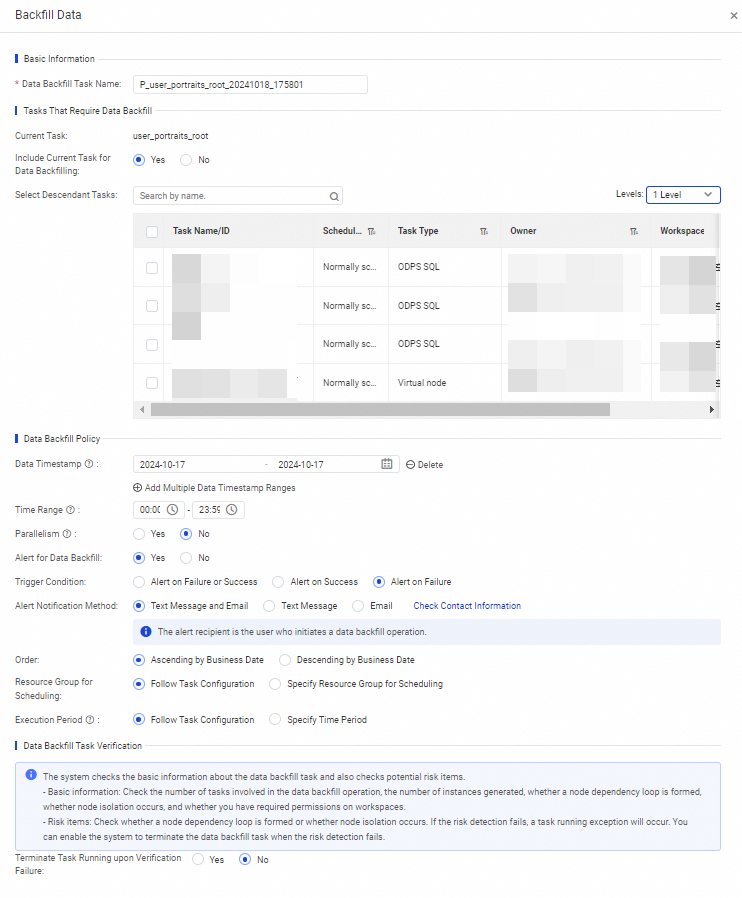
Task: Open Check Contact Information link
Action: (x=467, y=606)
